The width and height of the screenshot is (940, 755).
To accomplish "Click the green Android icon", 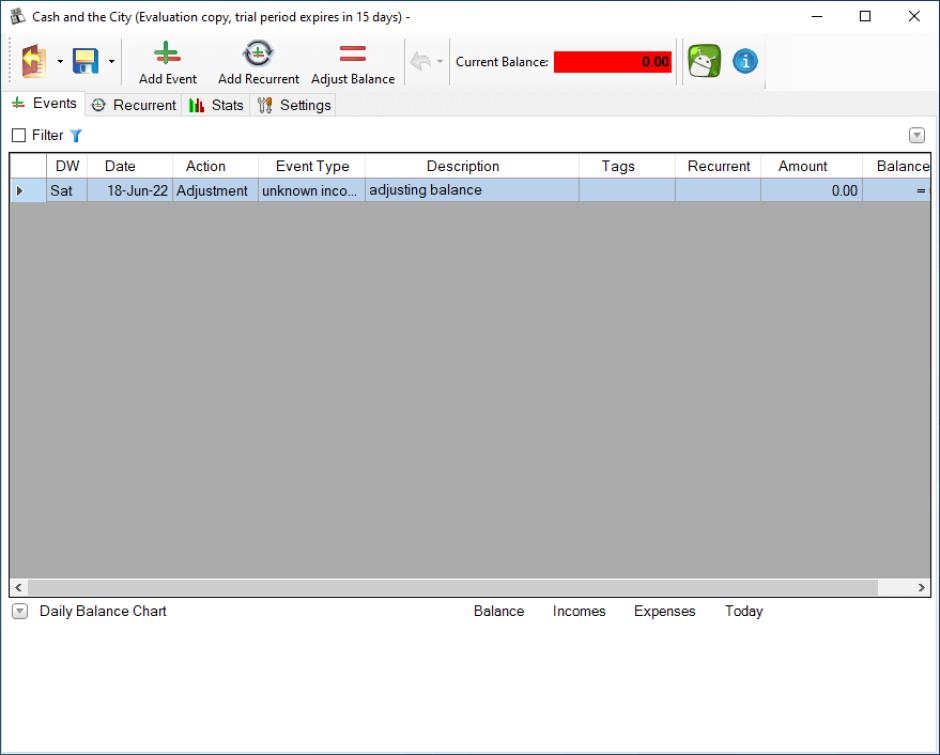I will click(704, 61).
